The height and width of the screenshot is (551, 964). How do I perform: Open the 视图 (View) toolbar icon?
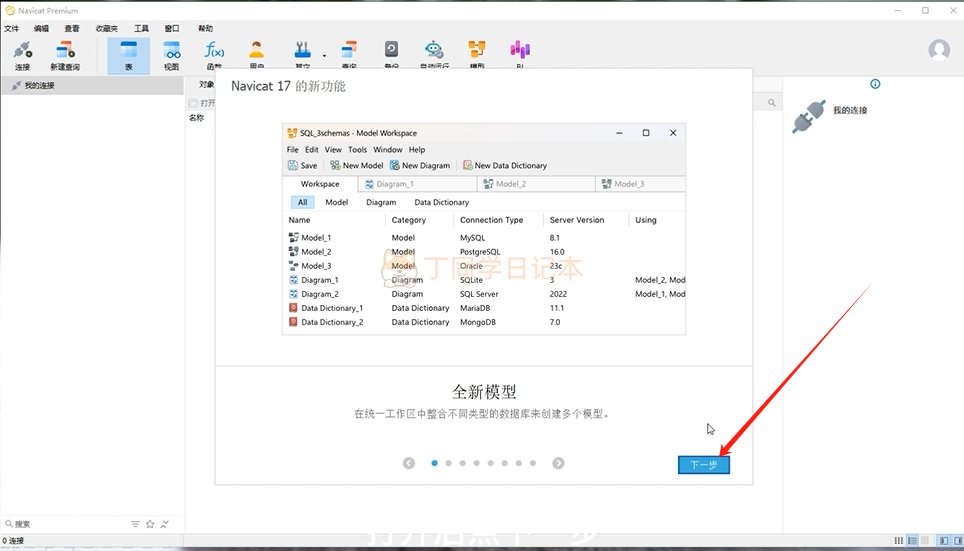171,54
